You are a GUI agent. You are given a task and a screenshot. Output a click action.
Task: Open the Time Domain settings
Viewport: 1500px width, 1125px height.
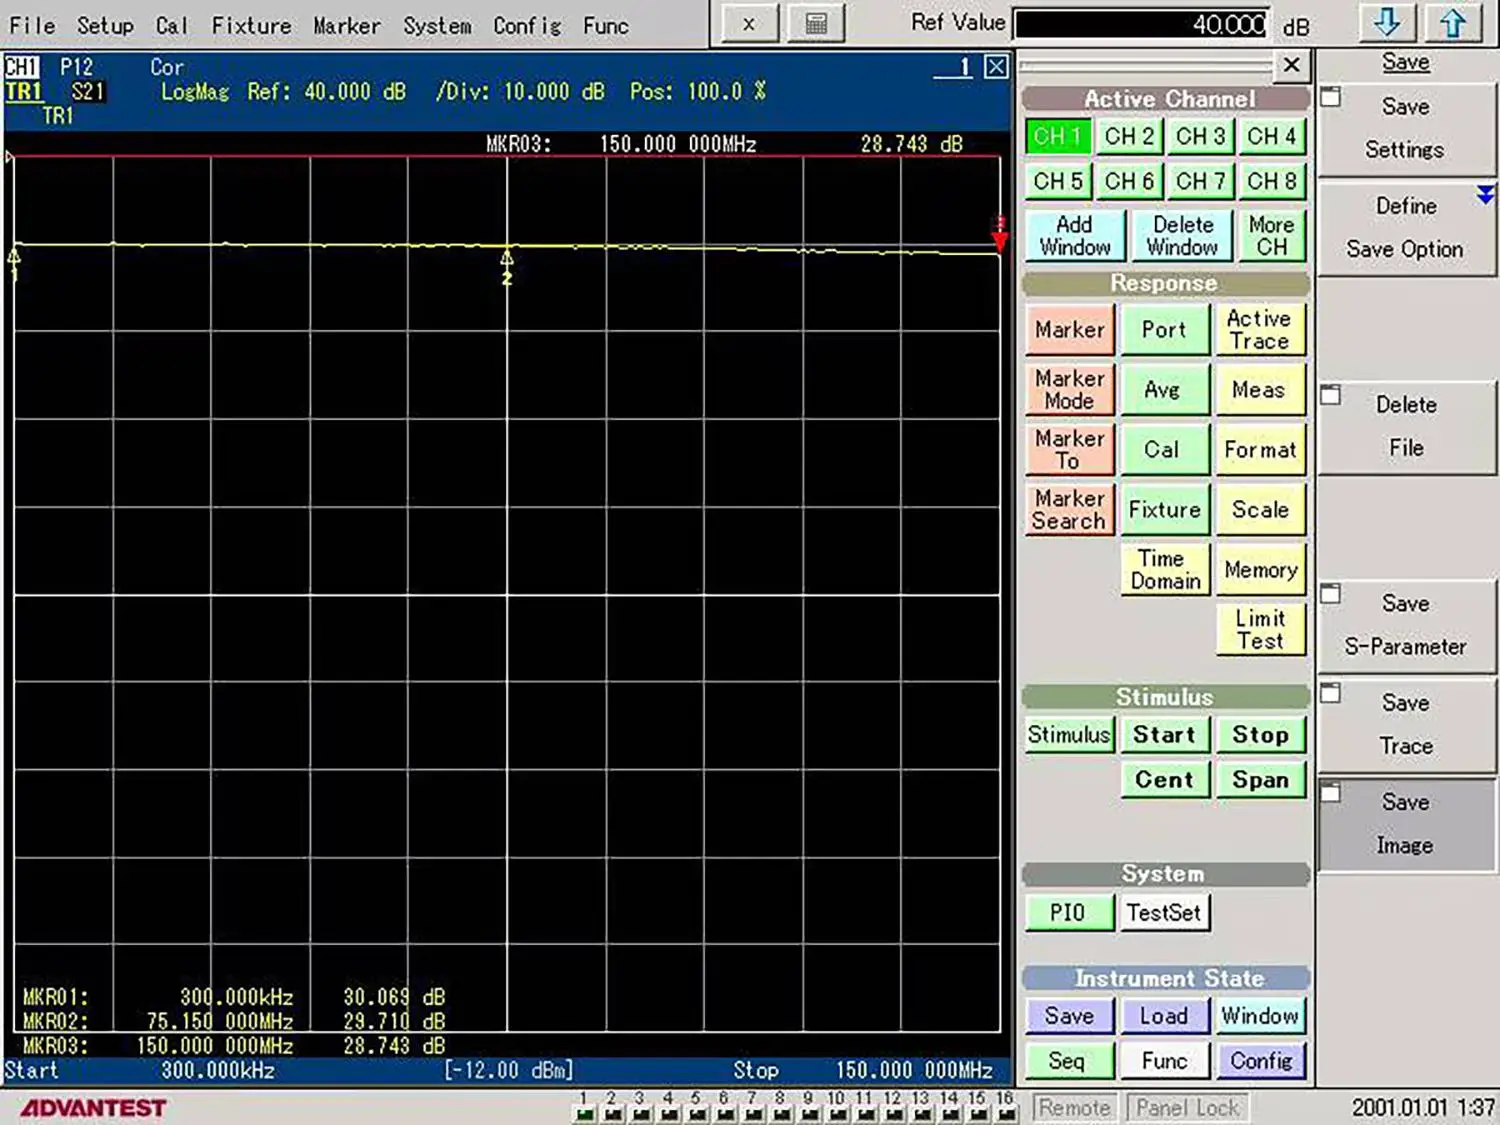point(1165,569)
